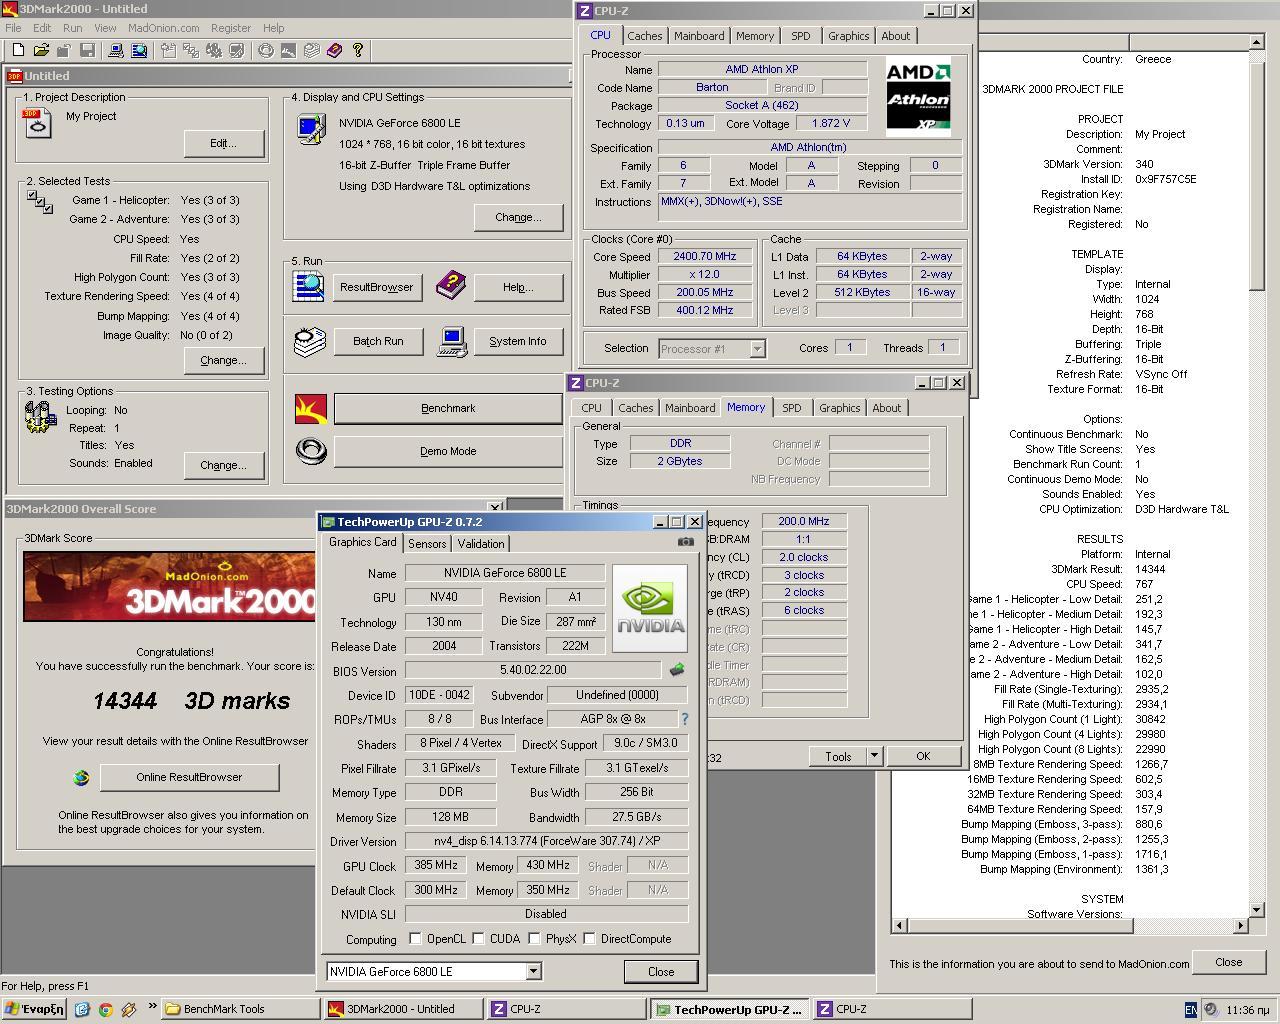Click the Online ResultBrowser button
The image size is (1280, 1024).
189,777
